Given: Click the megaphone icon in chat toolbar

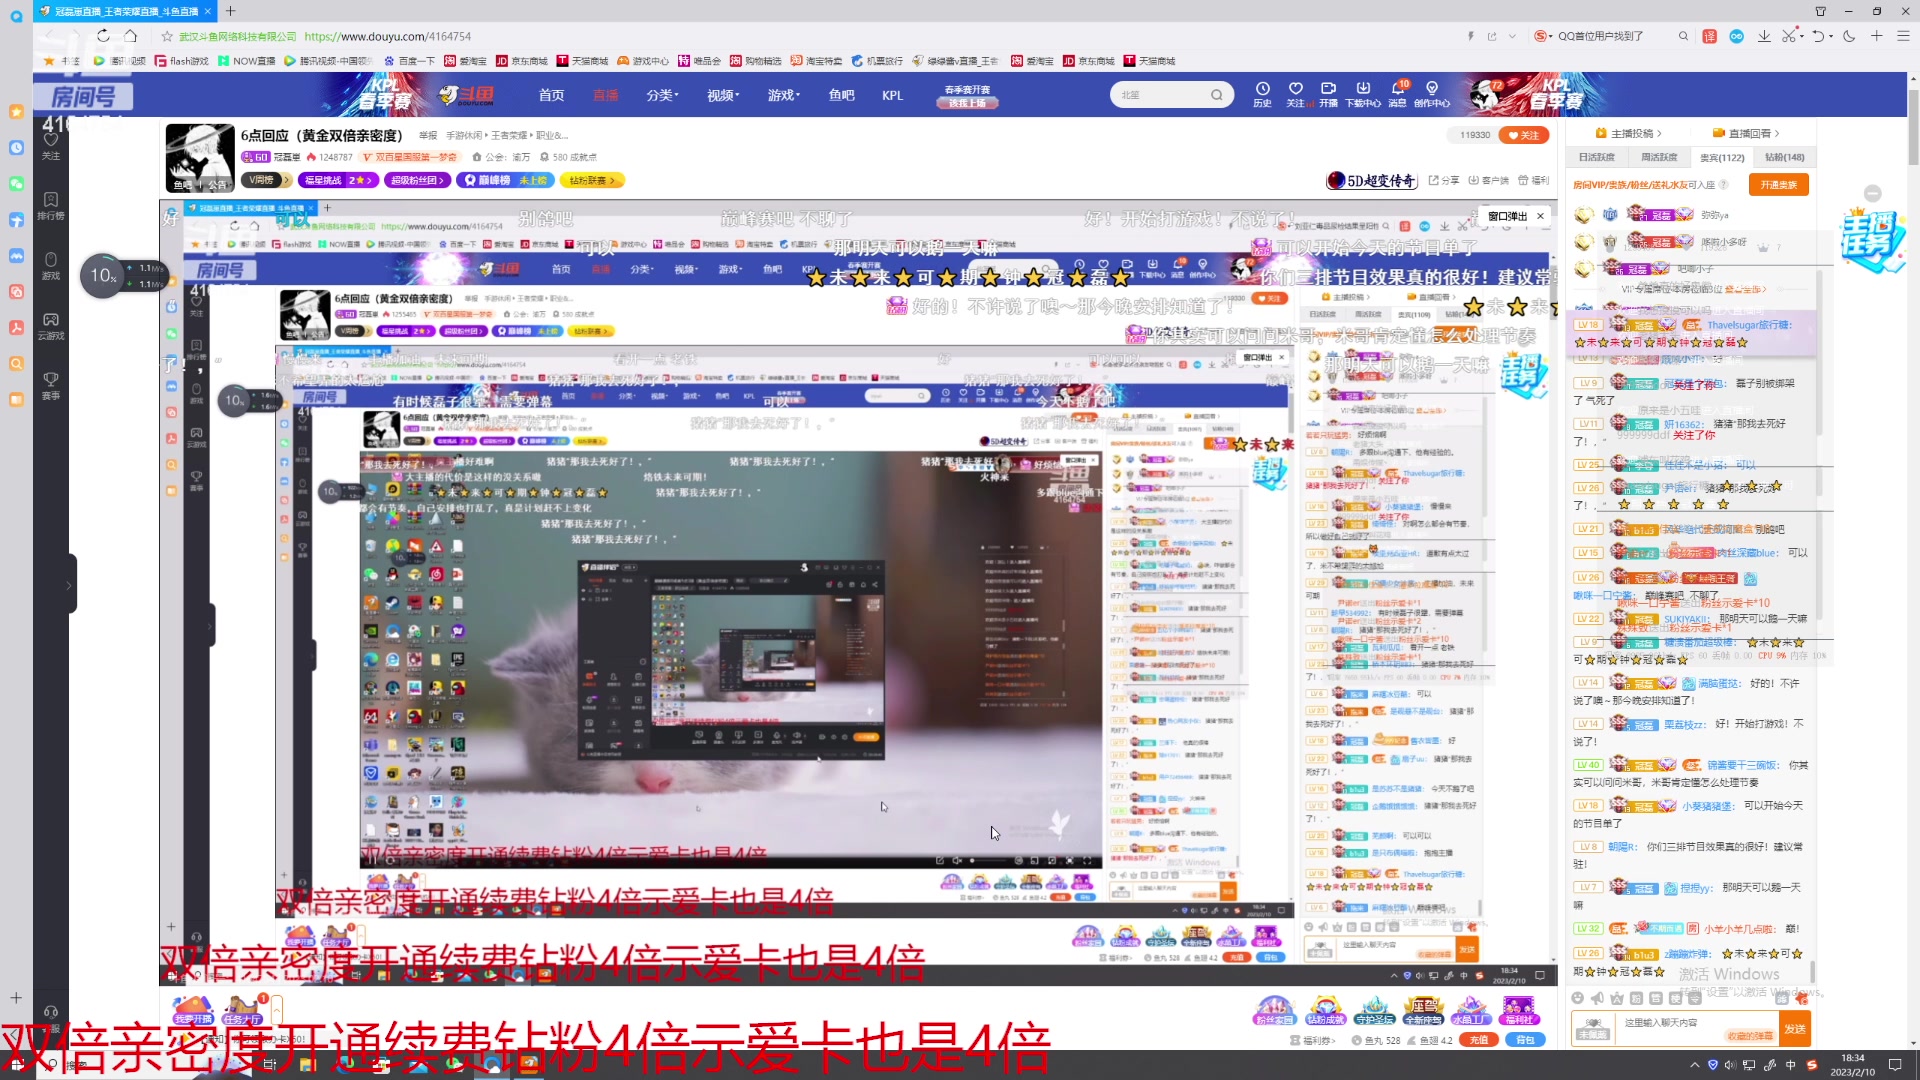Looking at the screenshot, I should [1597, 998].
